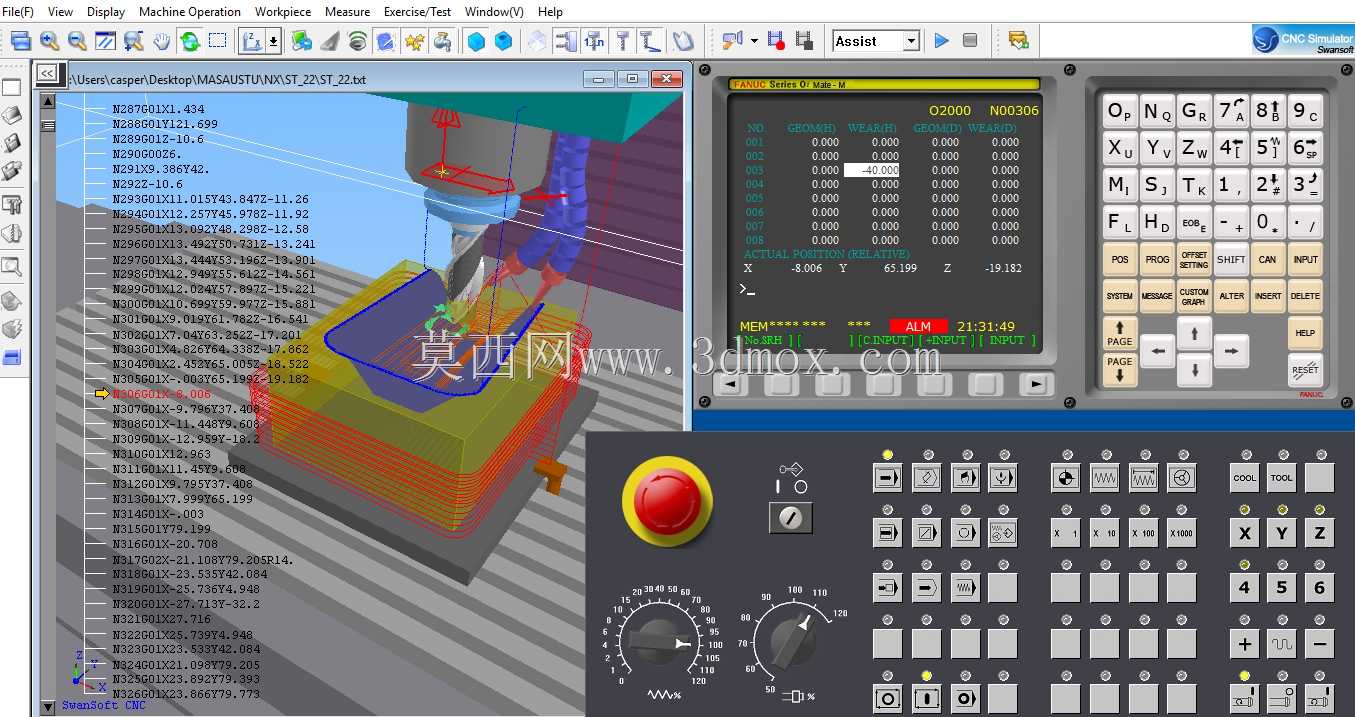Image resolution: width=1355 pixels, height=717 pixels.
Task: Toggle the dry run key
Action: pos(964,587)
